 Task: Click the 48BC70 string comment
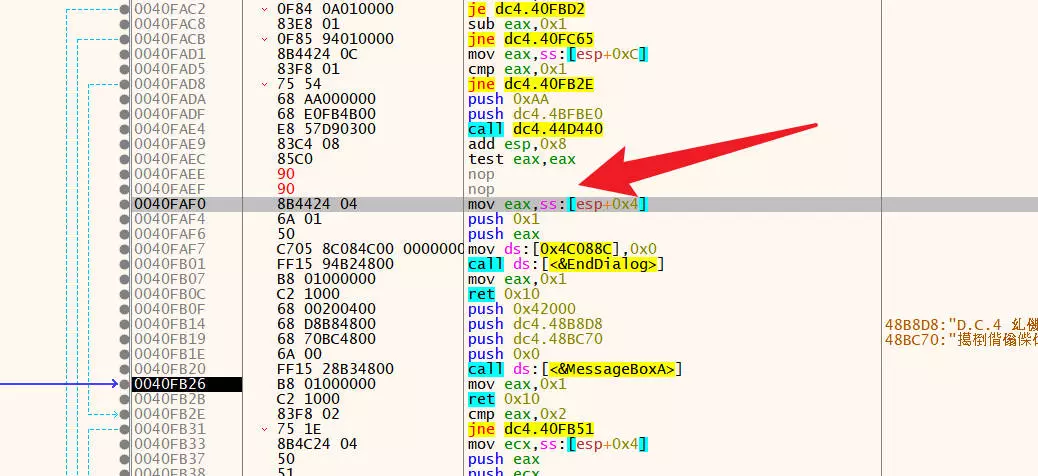(960, 339)
